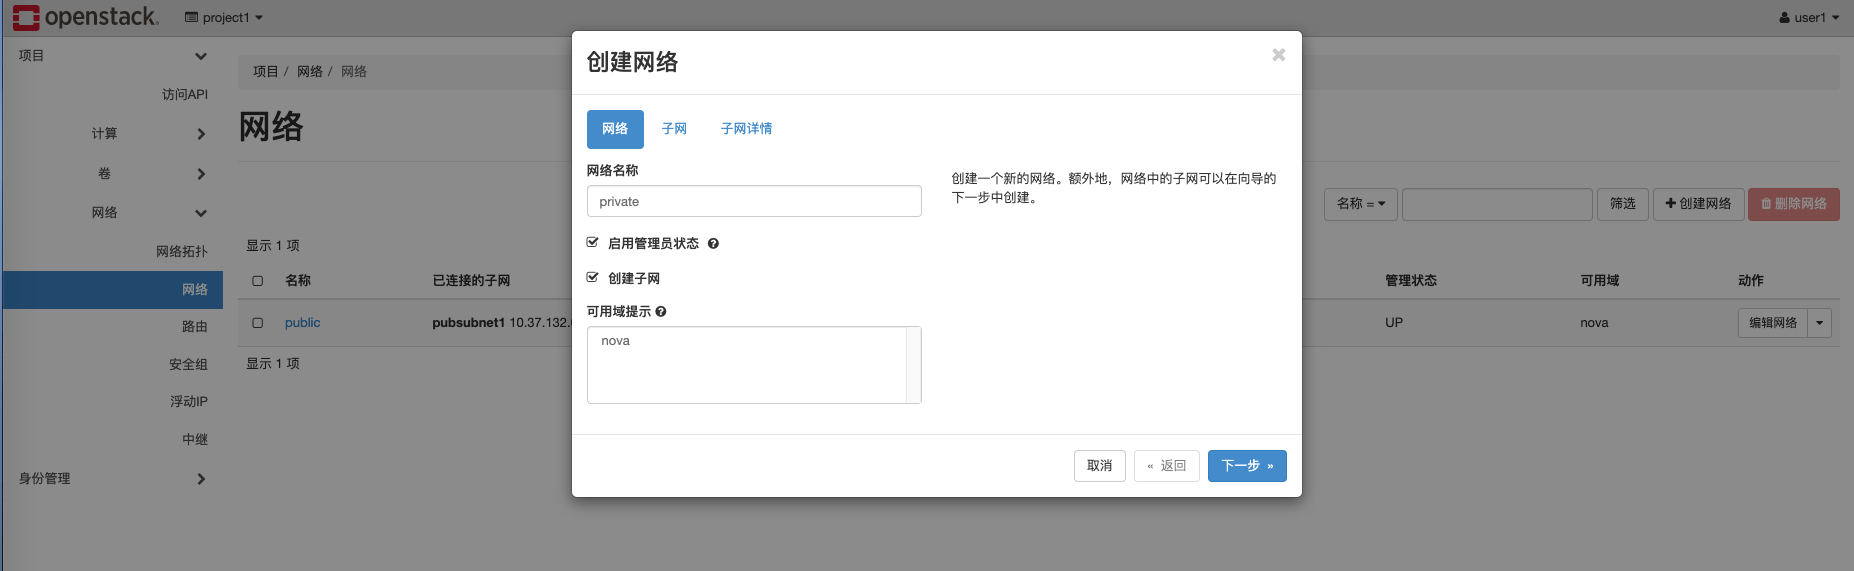This screenshot has height=571, width=1854.
Task: Open the 名称 filter dropdown
Action: pyautogui.click(x=1360, y=204)
